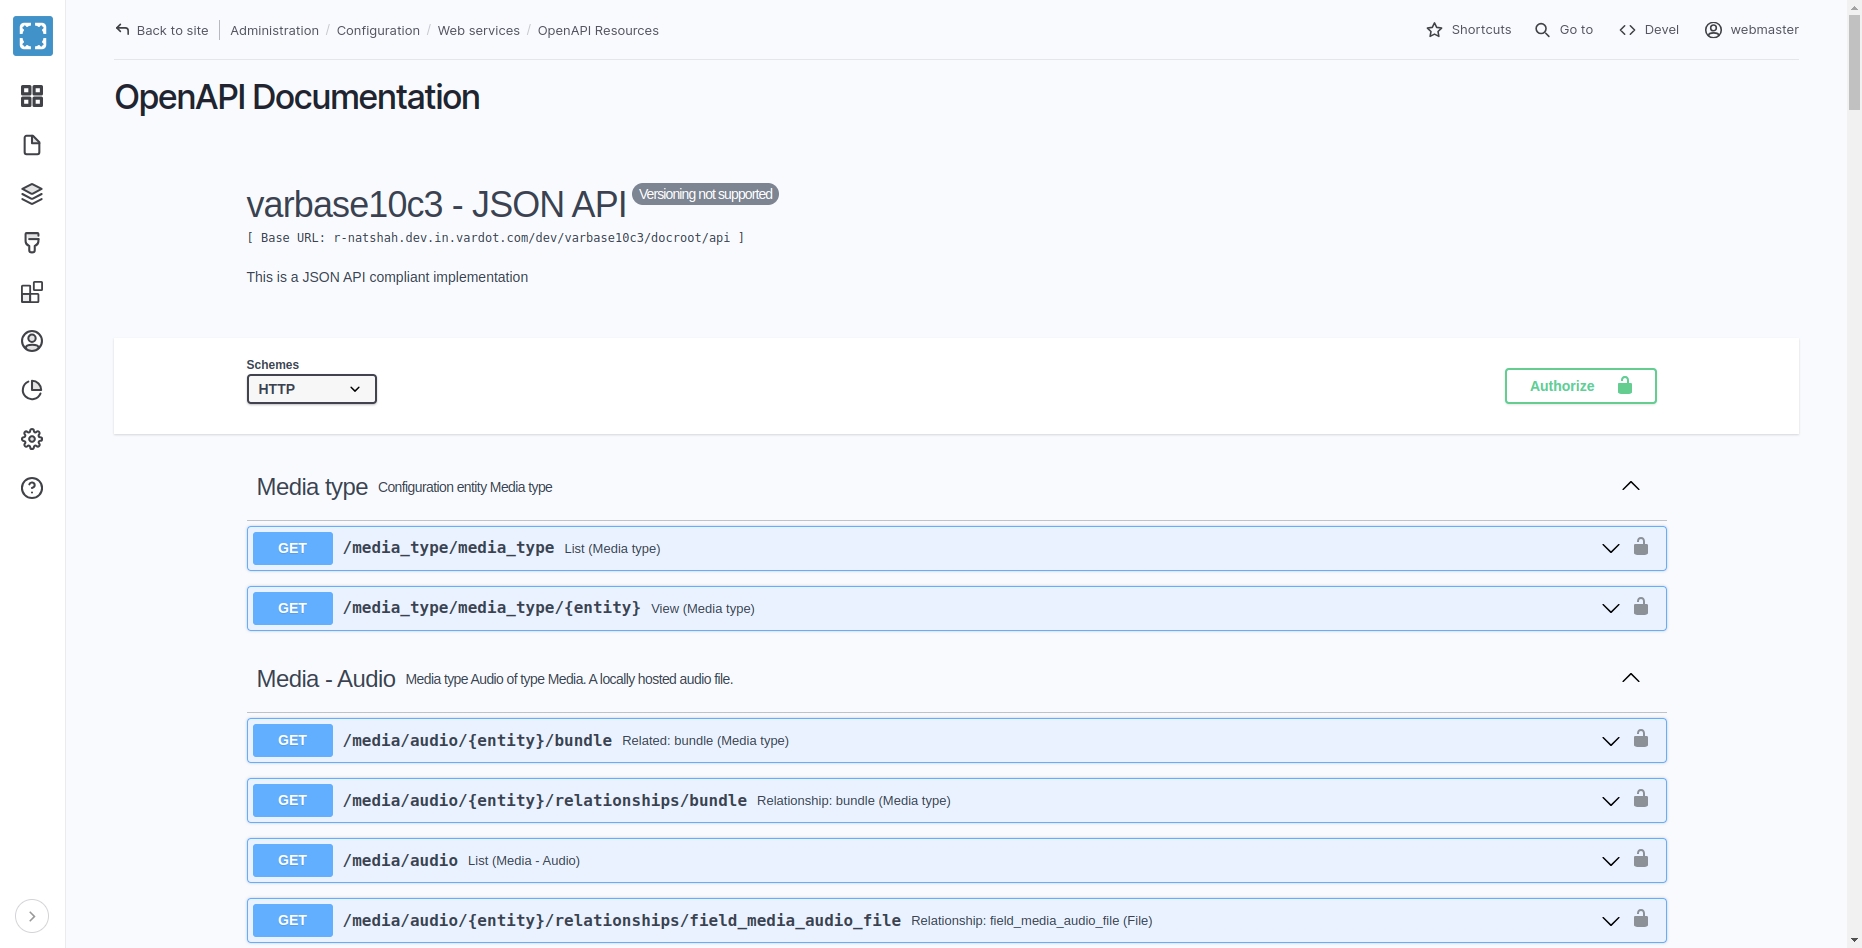Image resolution: width=1862 pixels, height=948 pixels.
Task: Click the lock icon on /media/audio List row
Action: (1641, 859)
